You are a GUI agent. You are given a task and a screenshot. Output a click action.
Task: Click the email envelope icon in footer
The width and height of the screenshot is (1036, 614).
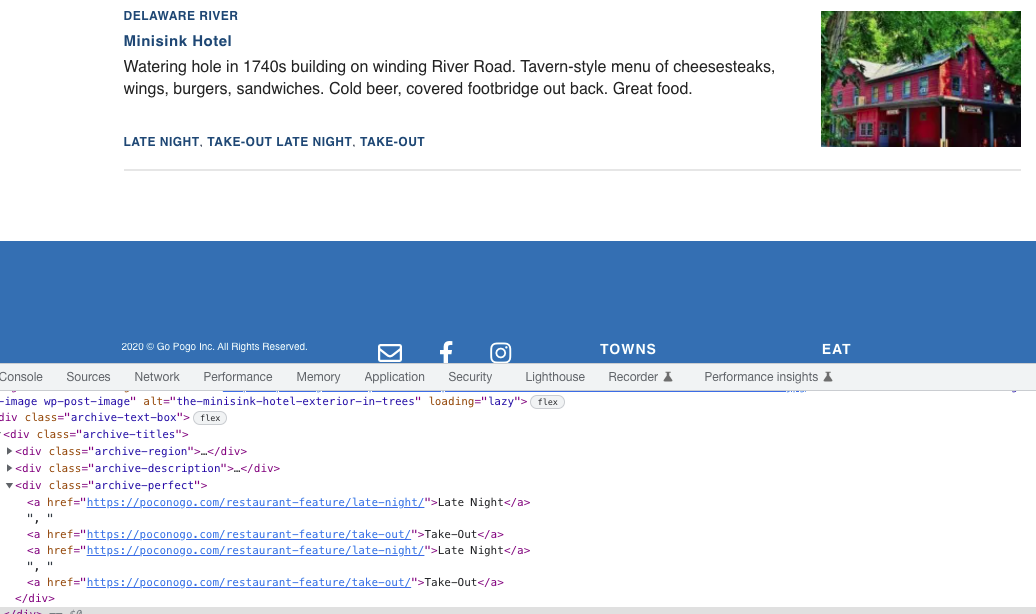pos(390,352)
